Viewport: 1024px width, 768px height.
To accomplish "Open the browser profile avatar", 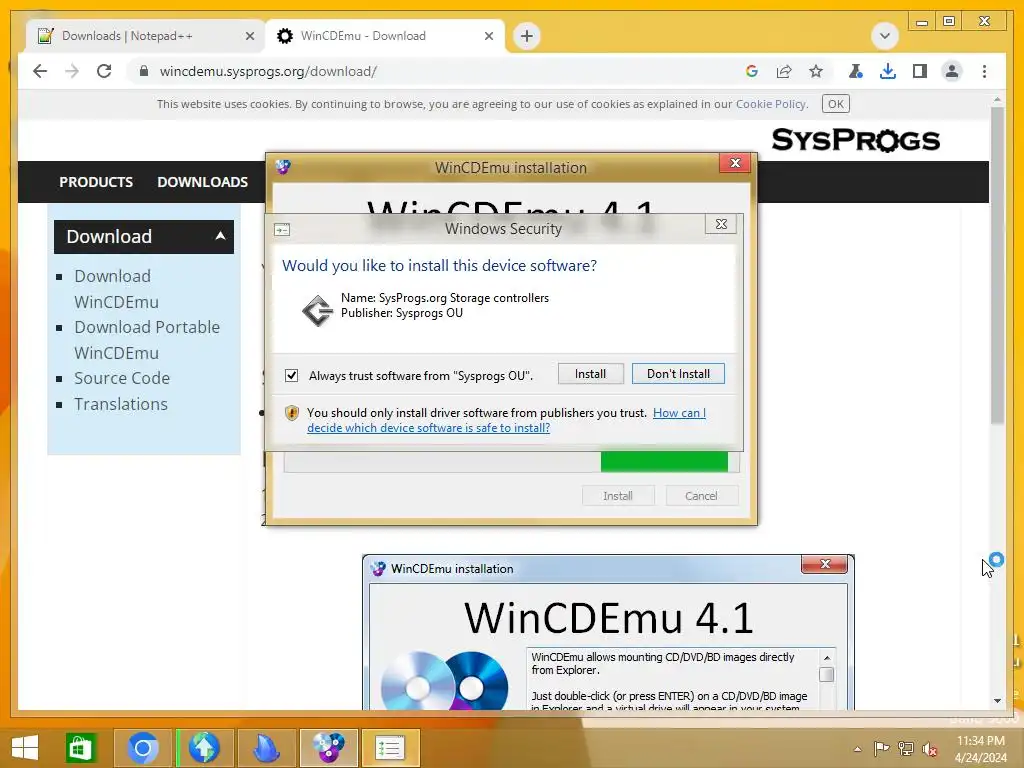I will (x=952, y=71).
